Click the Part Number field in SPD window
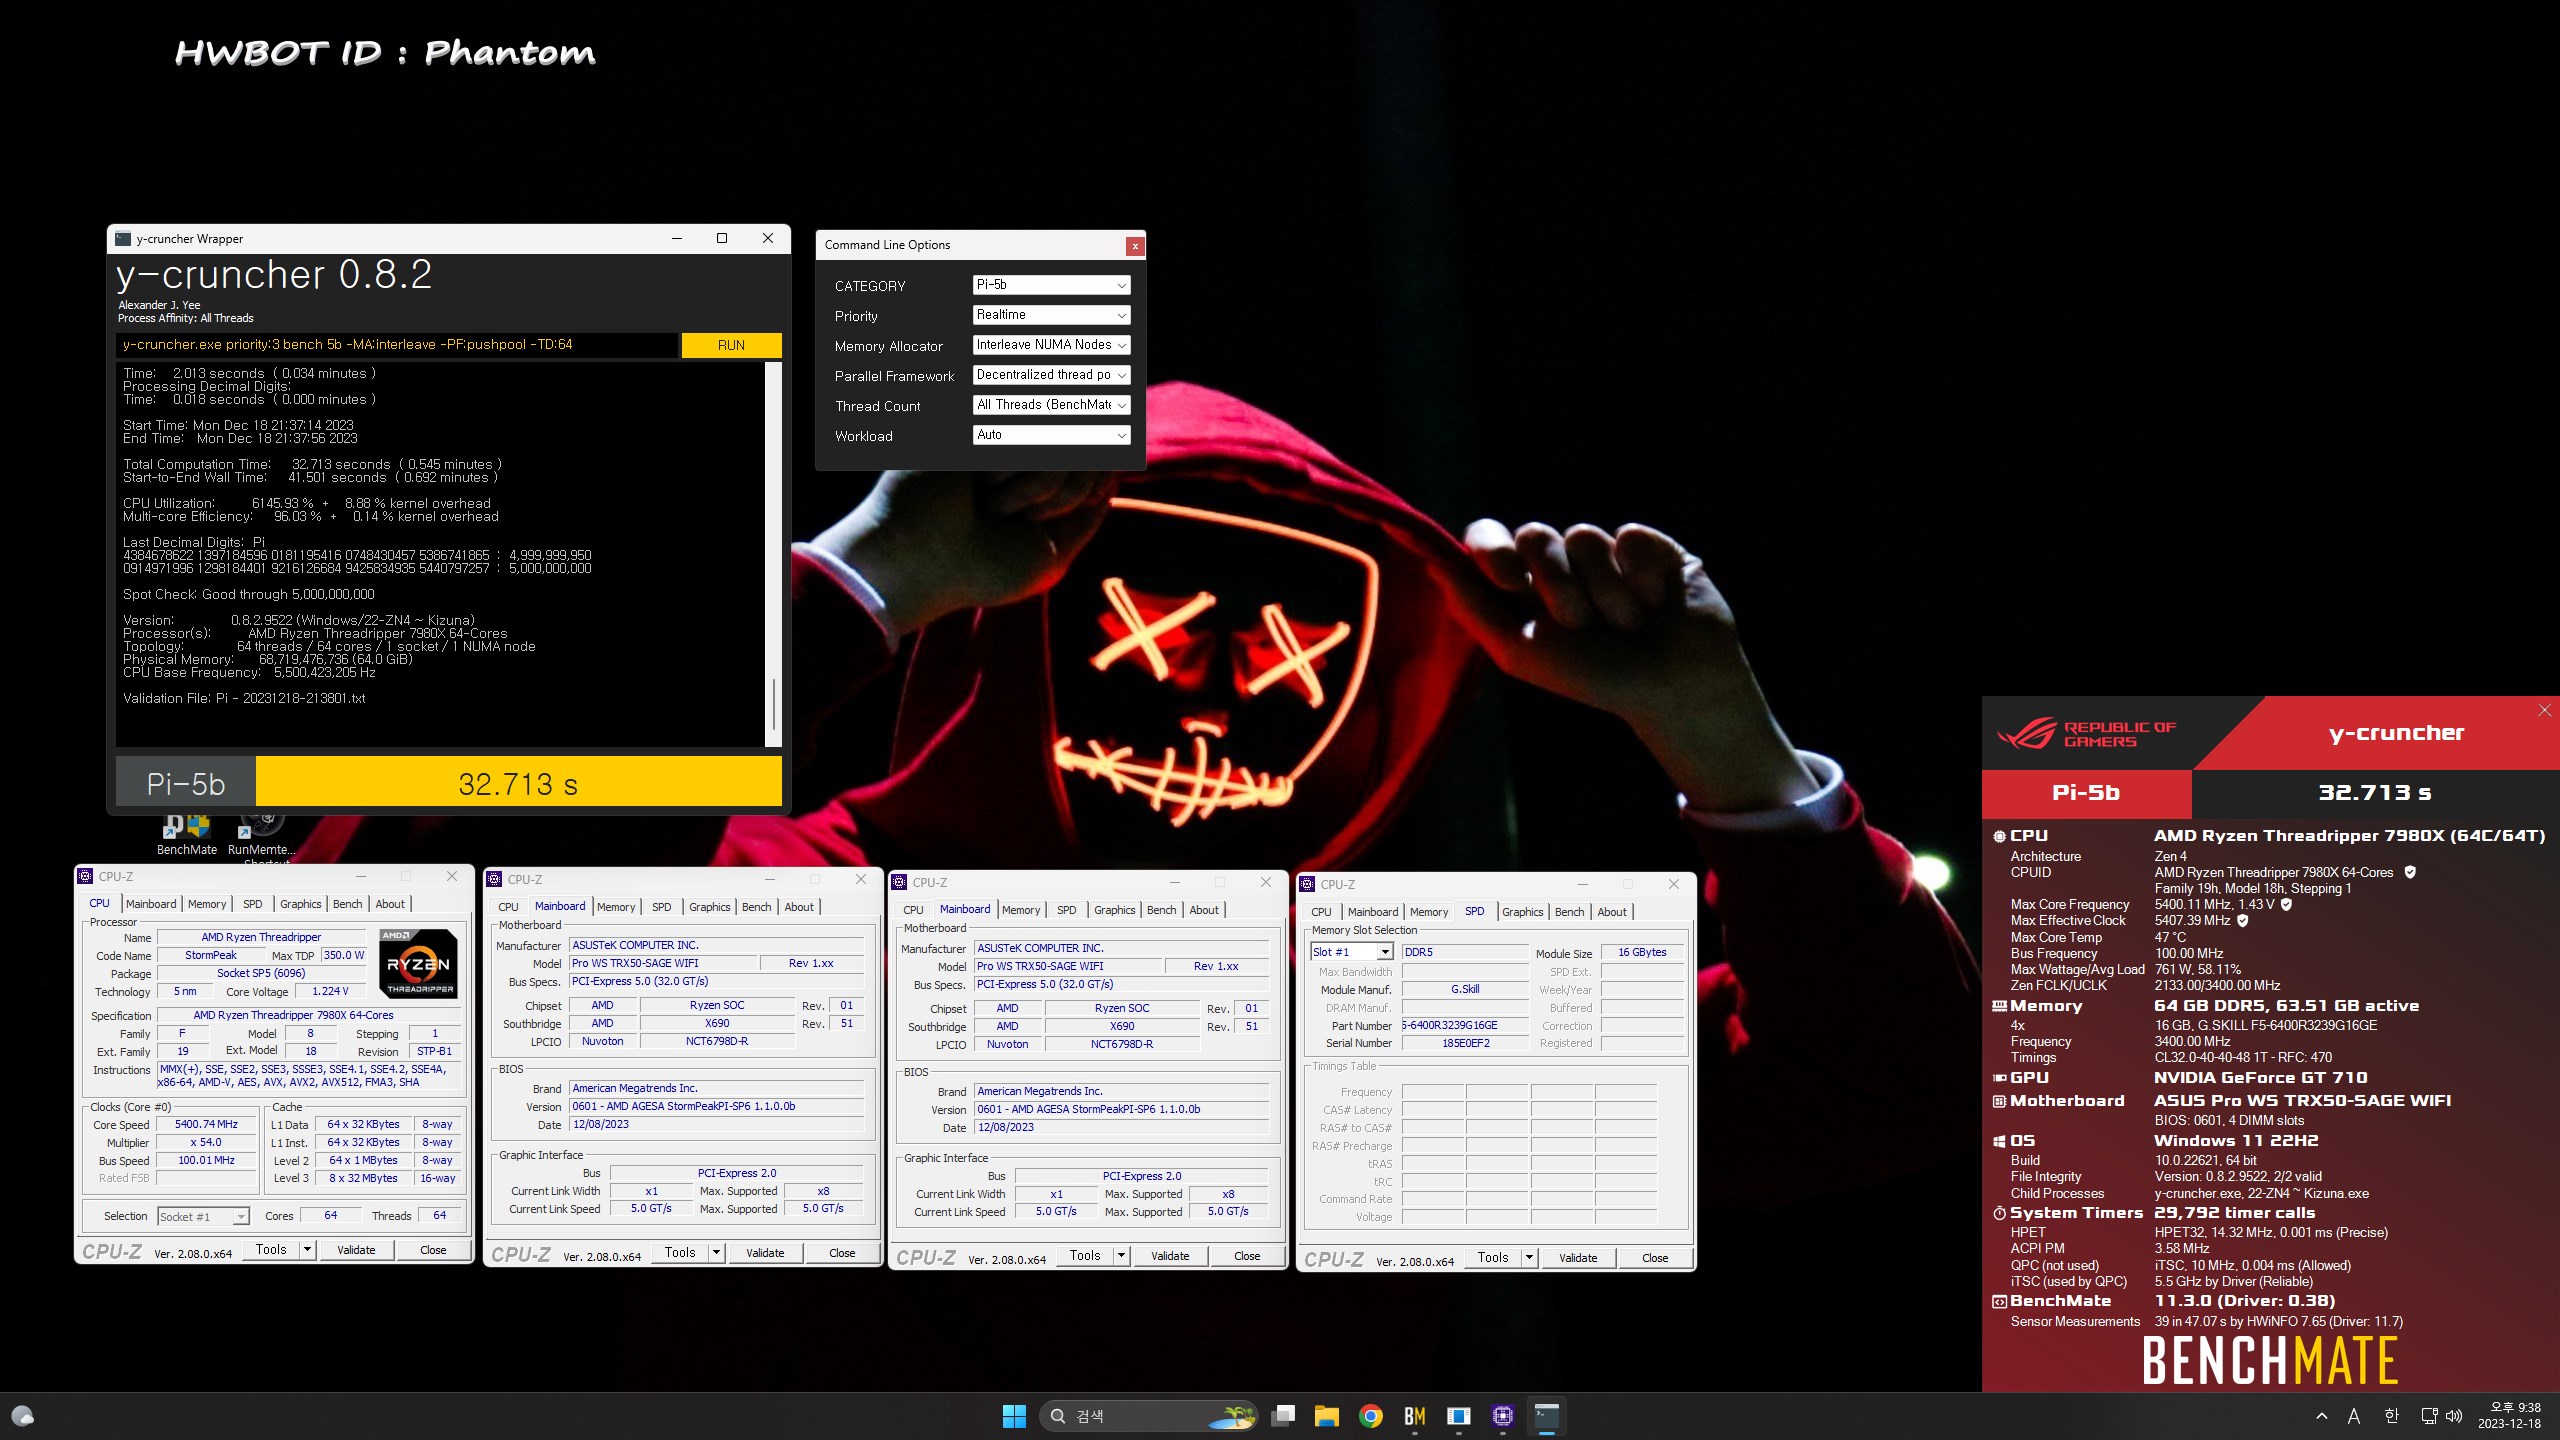Image resolution: width=2560 pixels, height=1440 pixels. (x=1465, y=1026)
